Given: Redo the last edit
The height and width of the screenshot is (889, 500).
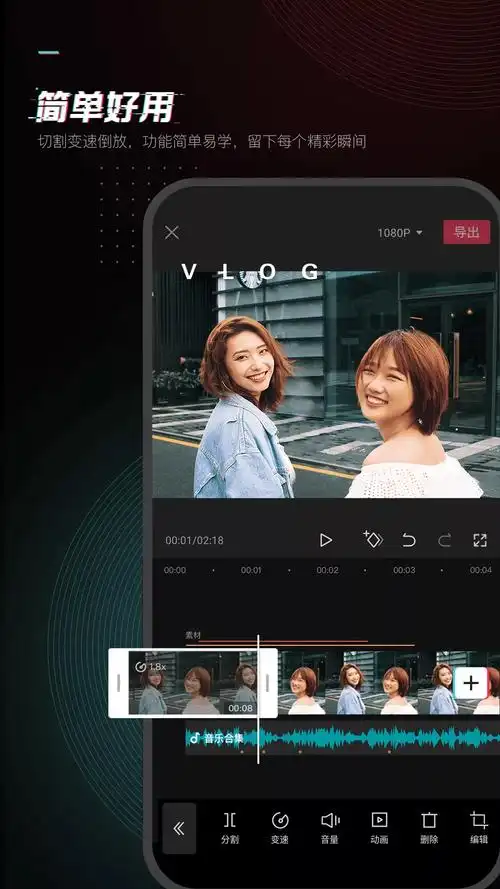Looking at the screenshot, I should [444, 540].
